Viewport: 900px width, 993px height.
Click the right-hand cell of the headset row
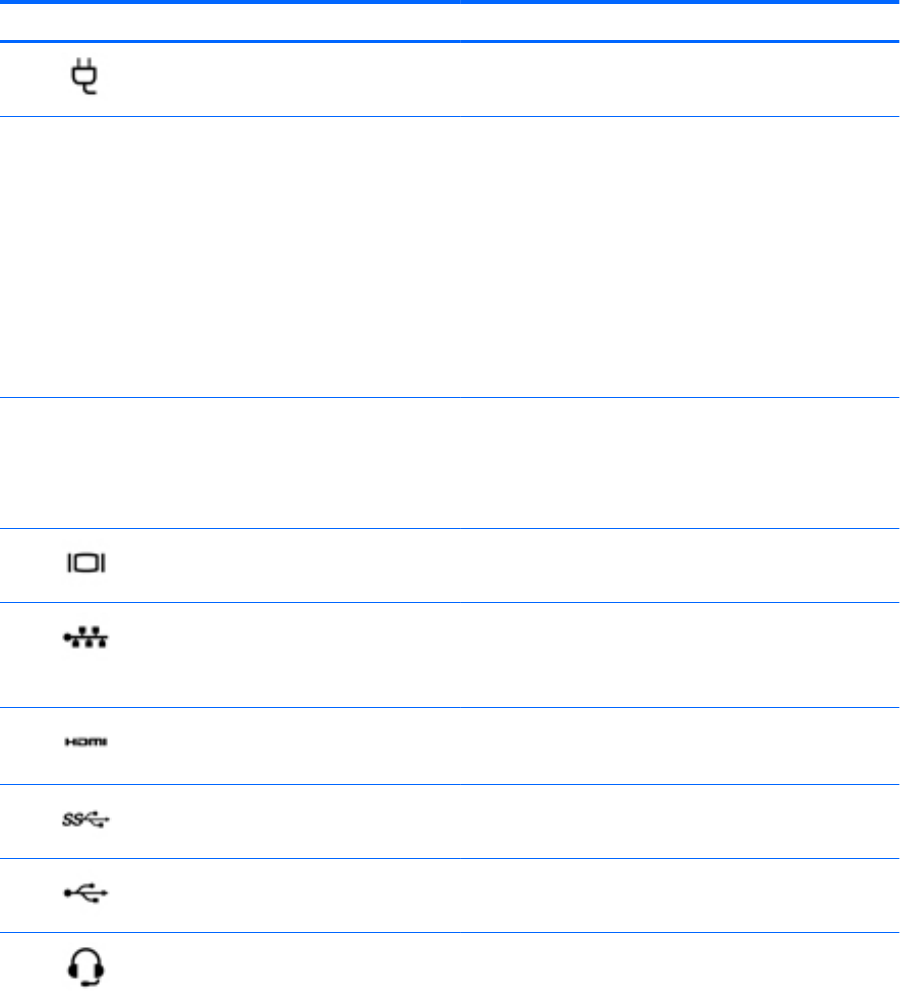pos(680,963)
